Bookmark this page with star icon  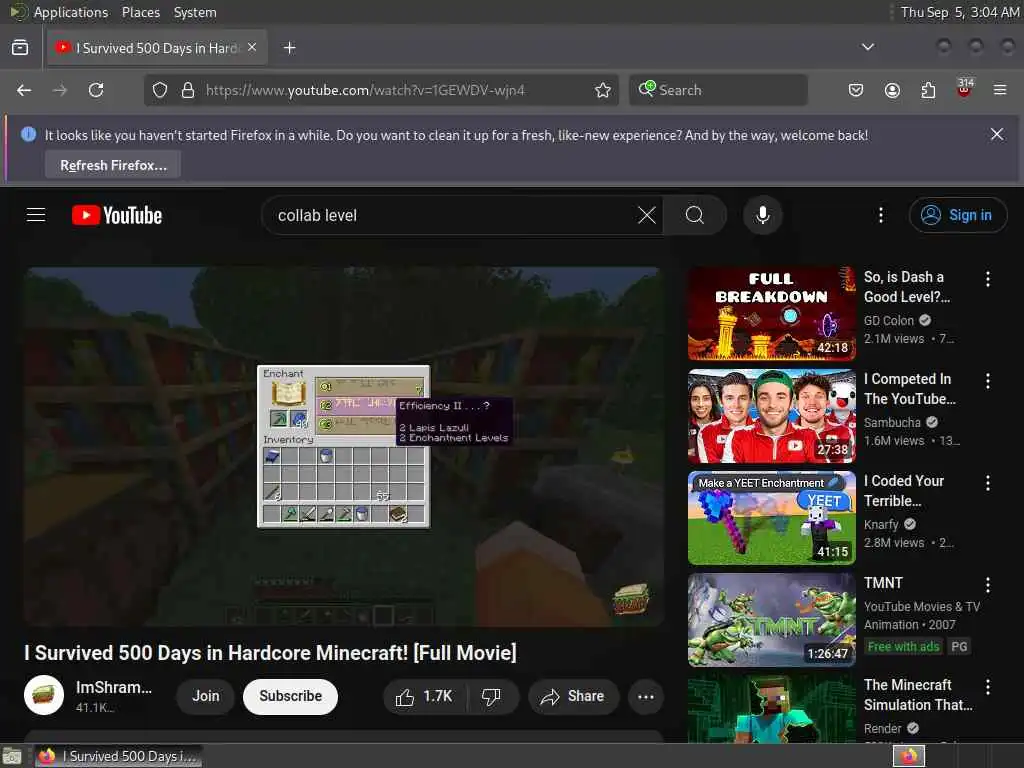(x=603, y=90)
